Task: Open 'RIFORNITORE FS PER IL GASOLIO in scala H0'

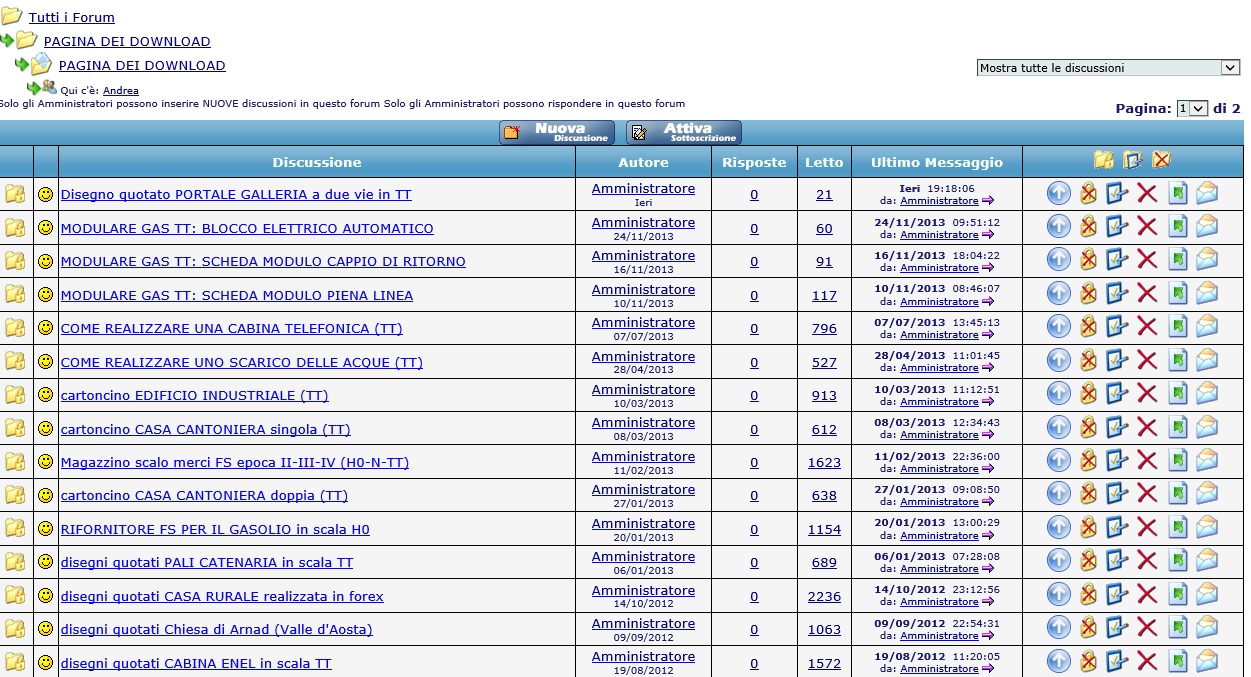Action: [215, 529]
